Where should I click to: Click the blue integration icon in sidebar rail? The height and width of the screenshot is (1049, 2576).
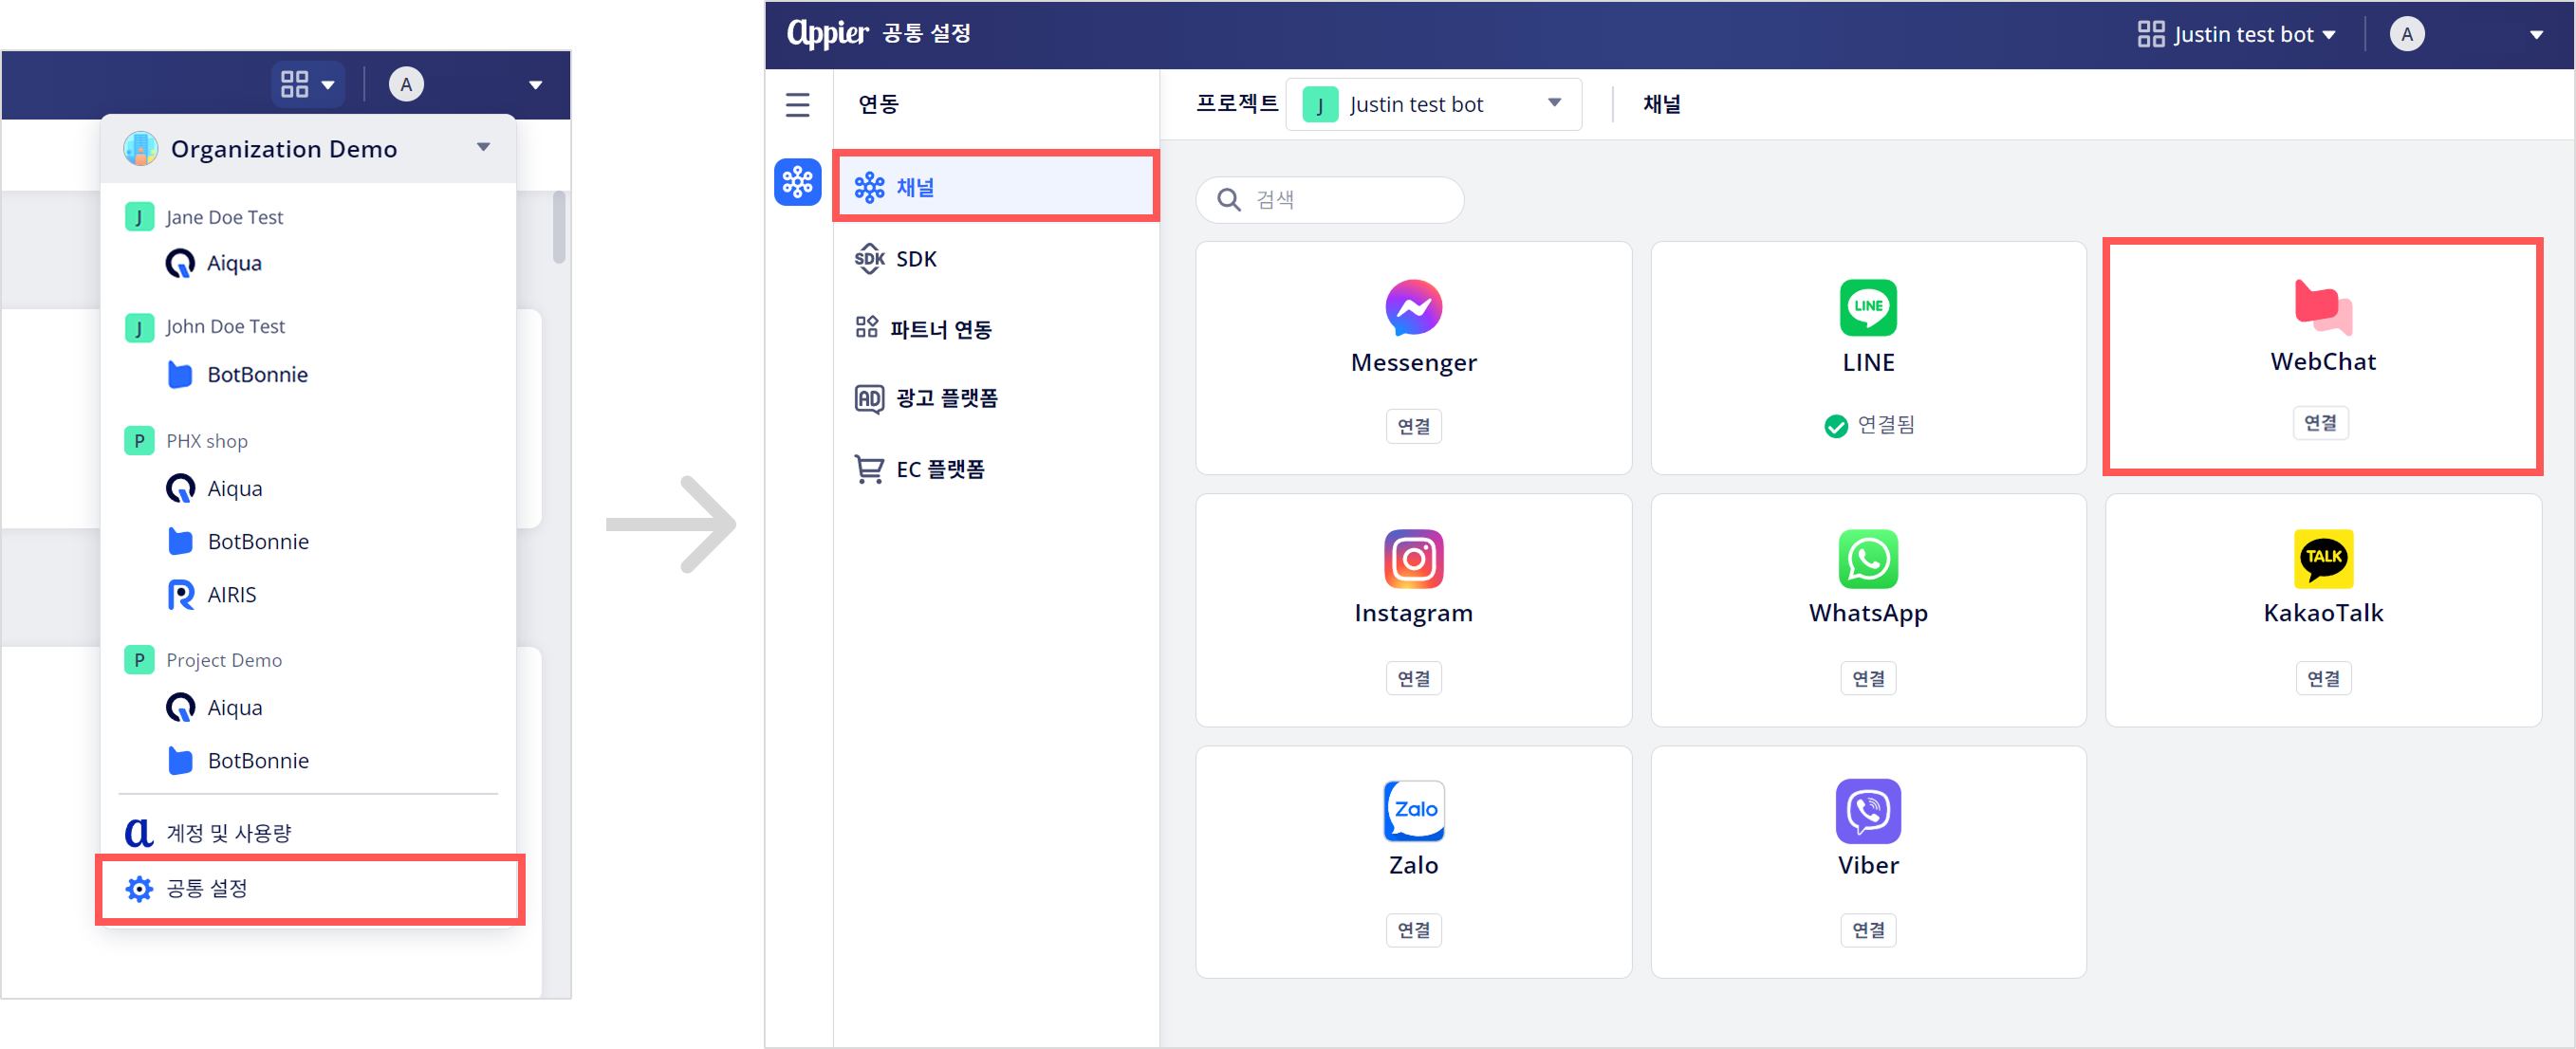click(x=798, y=182)
